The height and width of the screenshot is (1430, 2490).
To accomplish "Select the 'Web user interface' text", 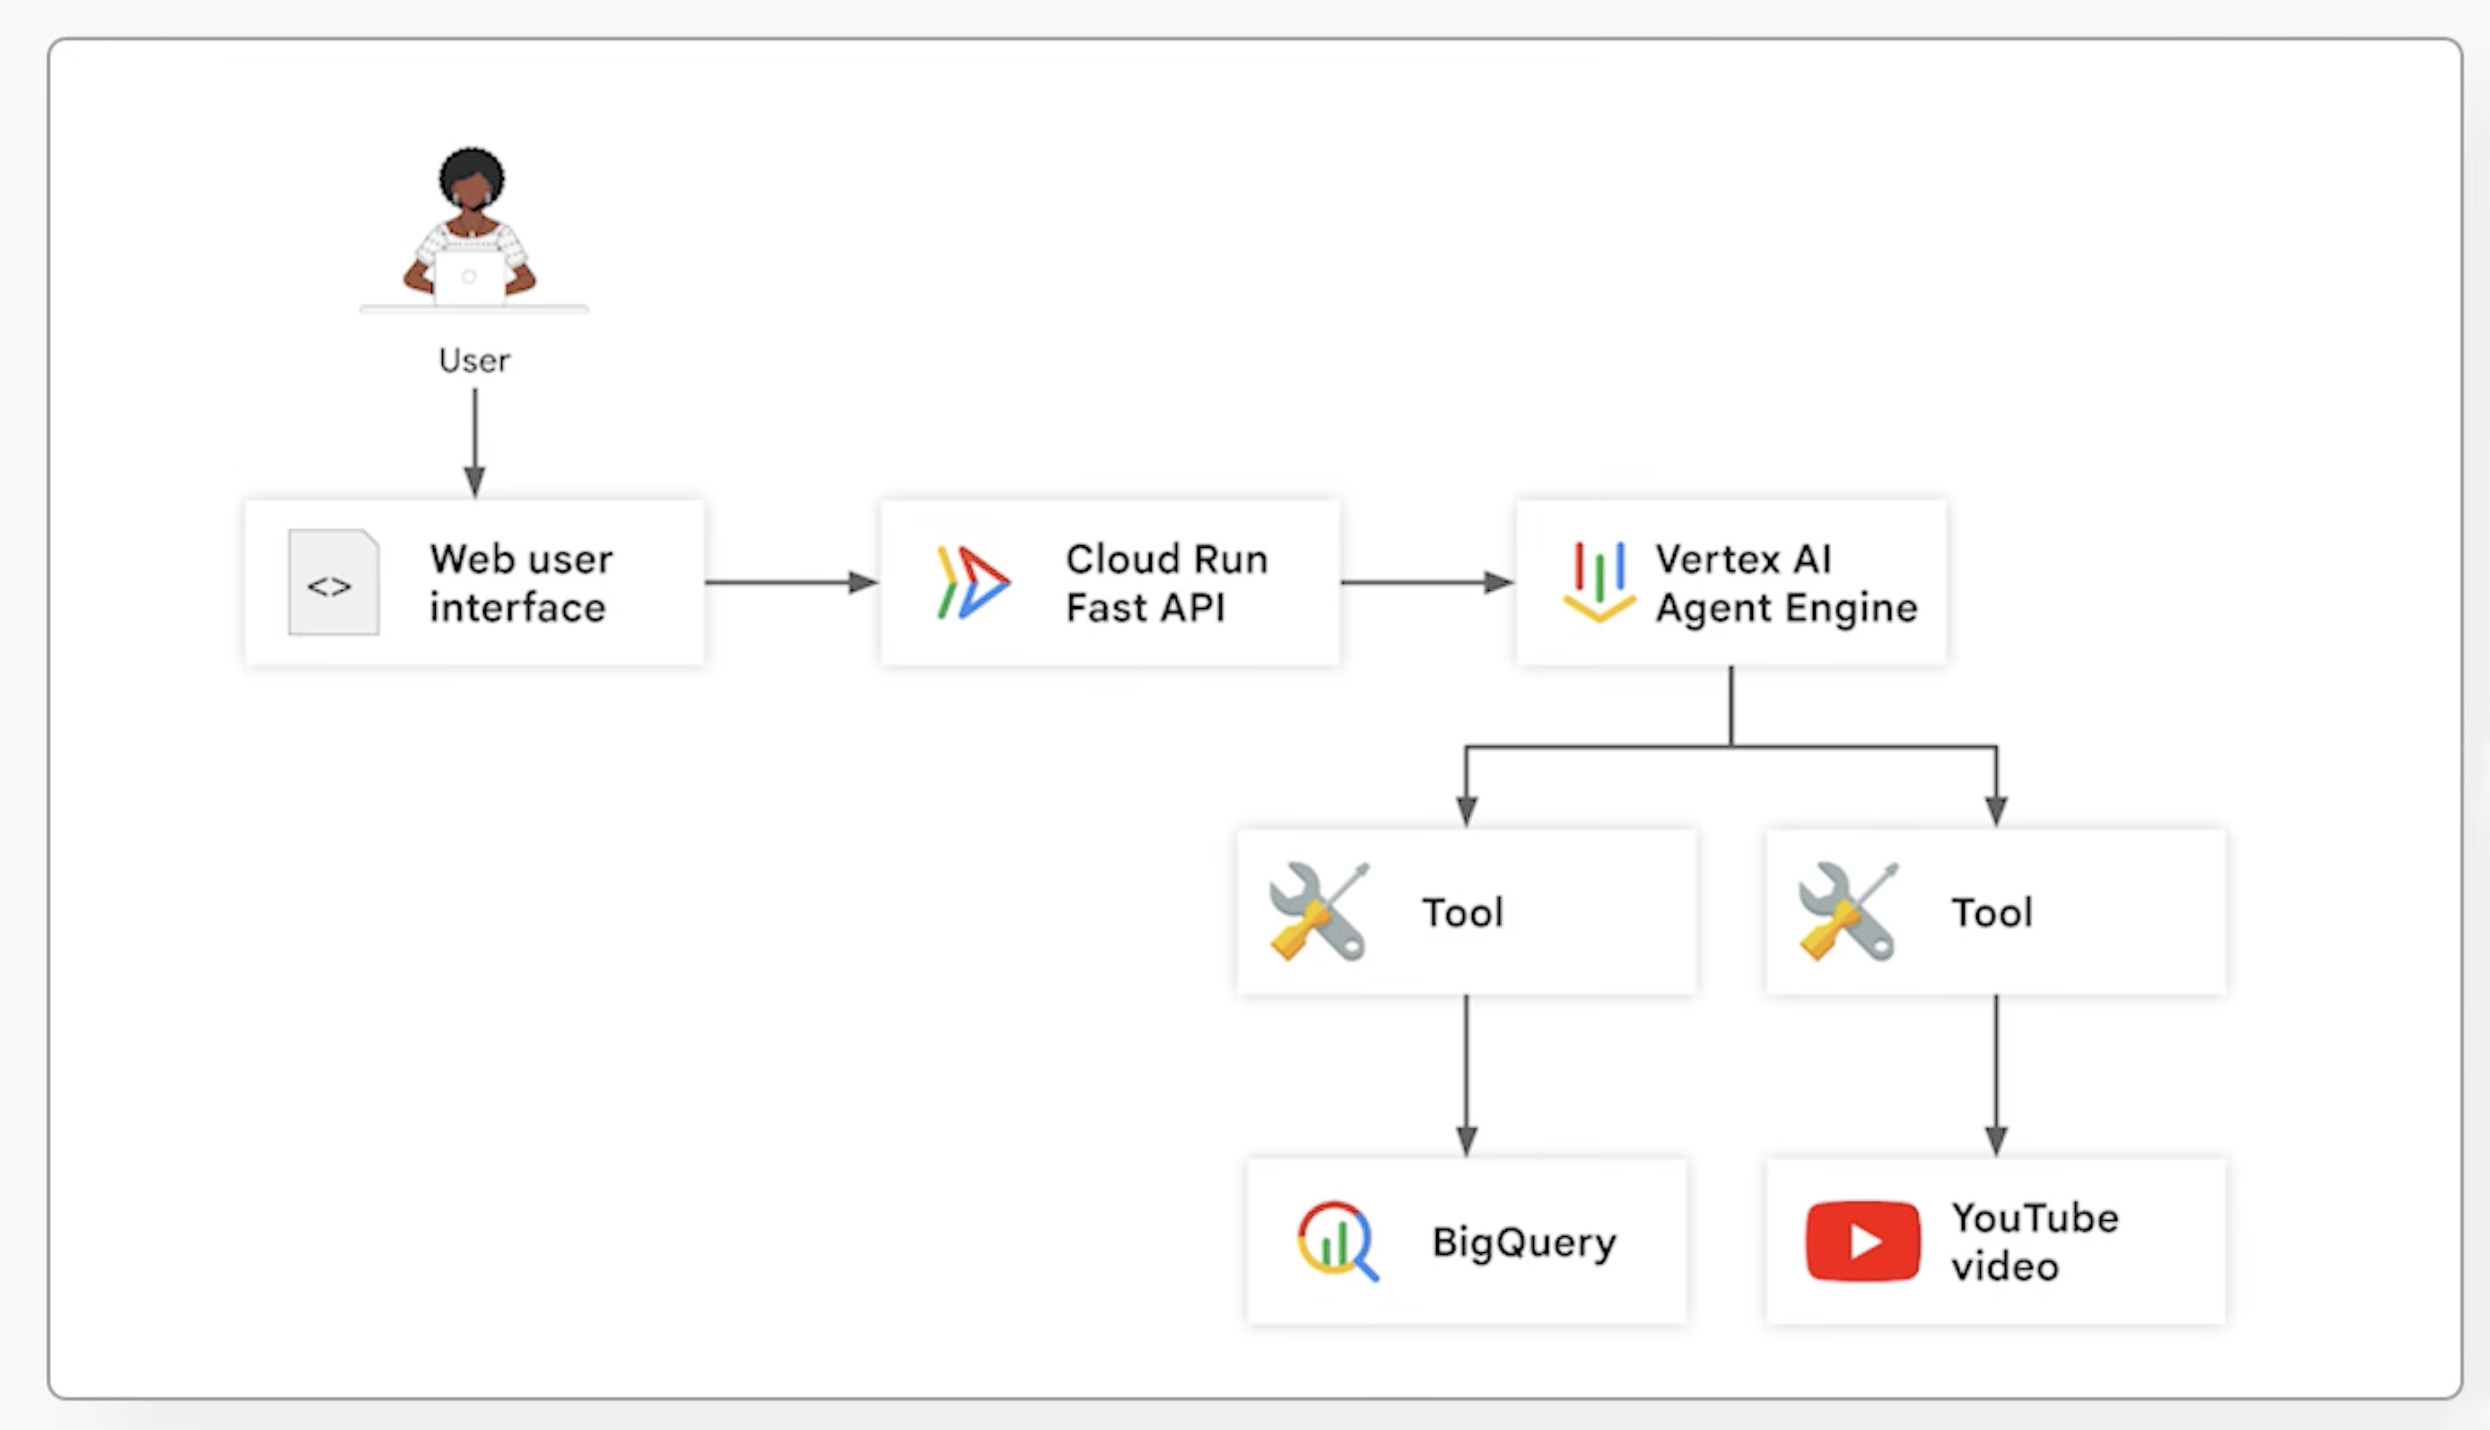I will click(x=520, y=583).
